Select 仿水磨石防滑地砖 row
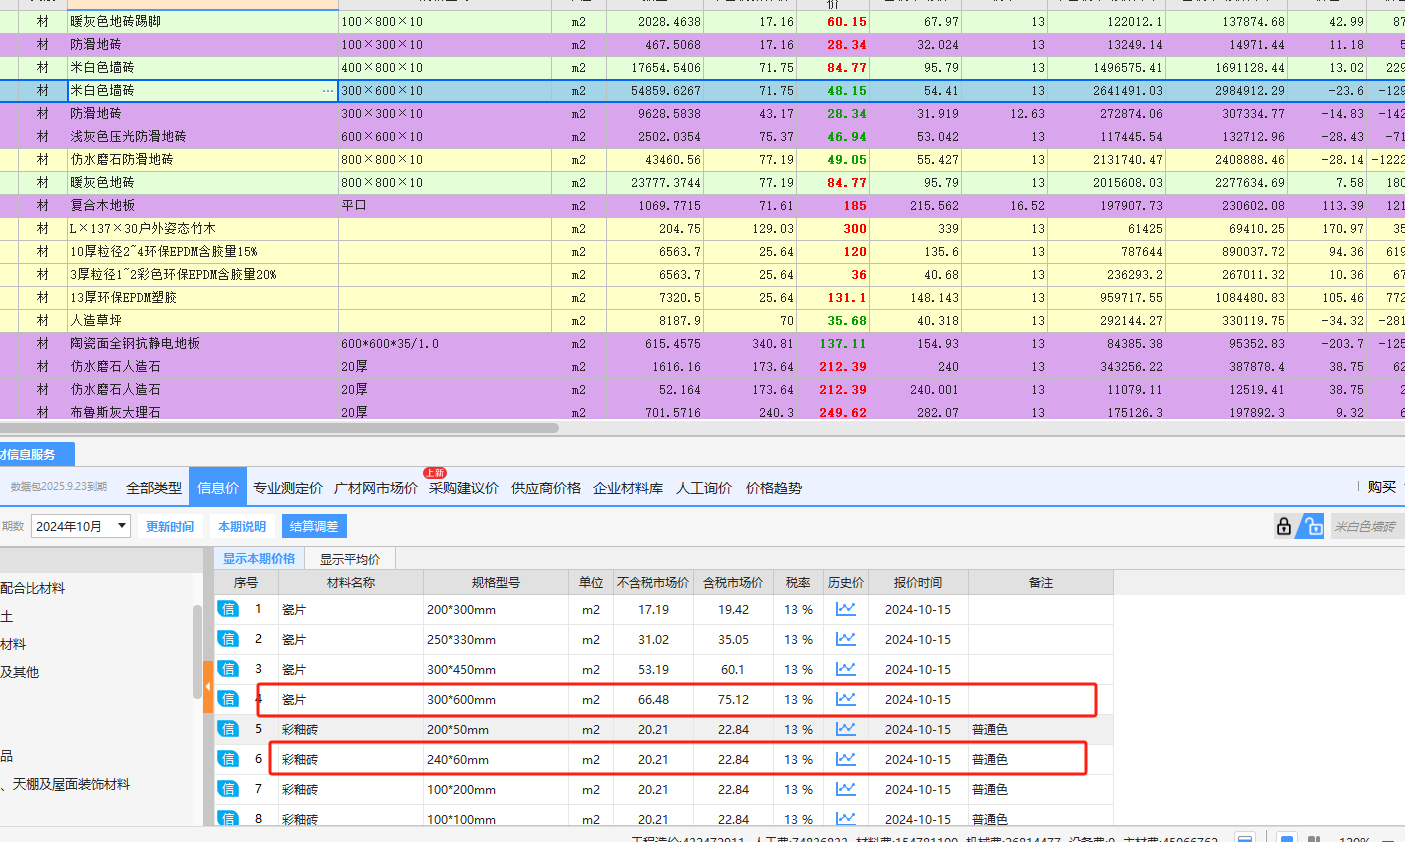Image resolution: width=1405 pixels, height=842 pixels. tap(702, 160)
